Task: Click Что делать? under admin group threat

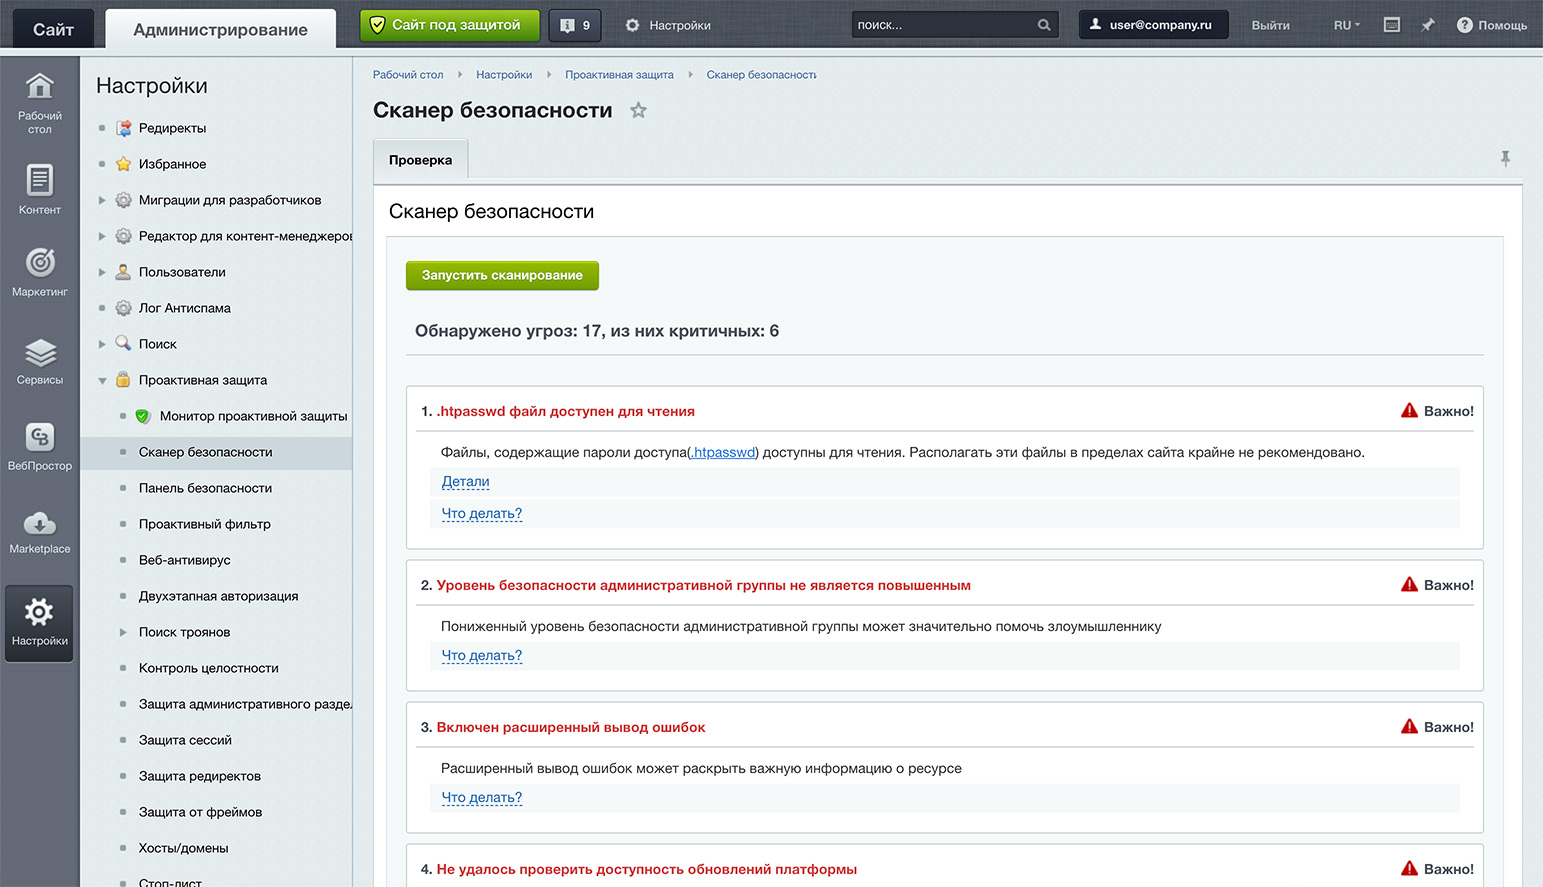Action: click(481, 655)
